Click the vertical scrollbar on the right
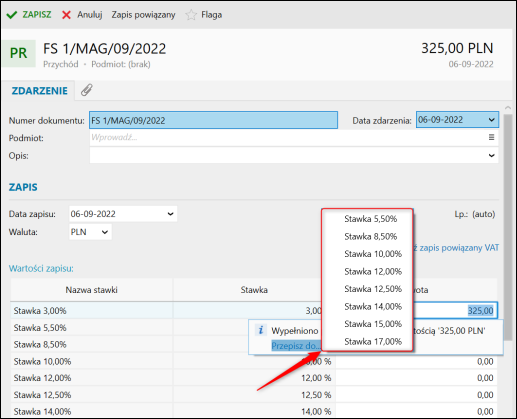The width and height of the screenshot is (517, 419). tap(508, 227)
